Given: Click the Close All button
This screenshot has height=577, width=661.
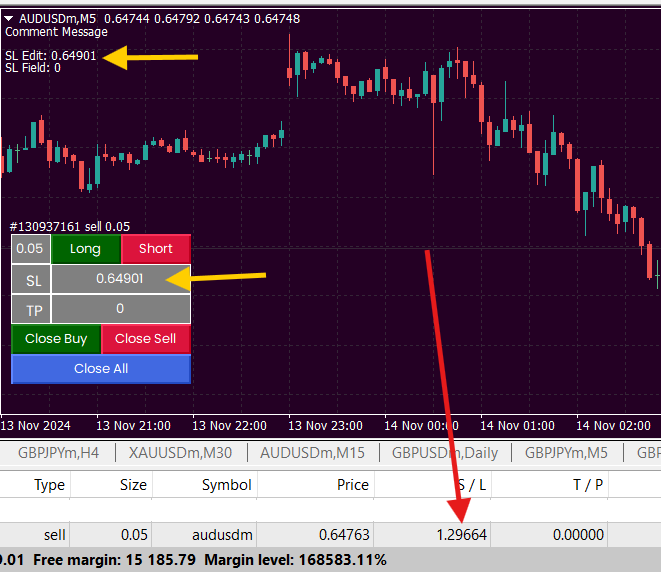Looking at the screenshot, I should [x=101, y=369].
